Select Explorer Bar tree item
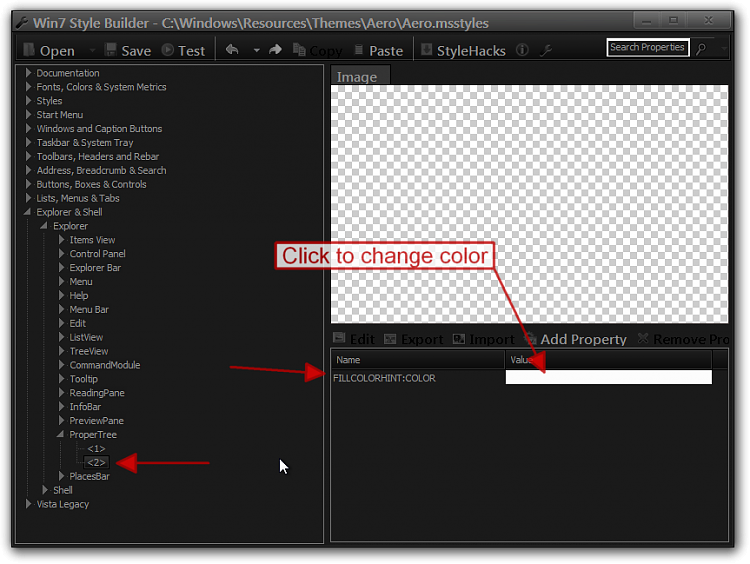The width and height of the screenshot is (750, 564). (95, 267)
